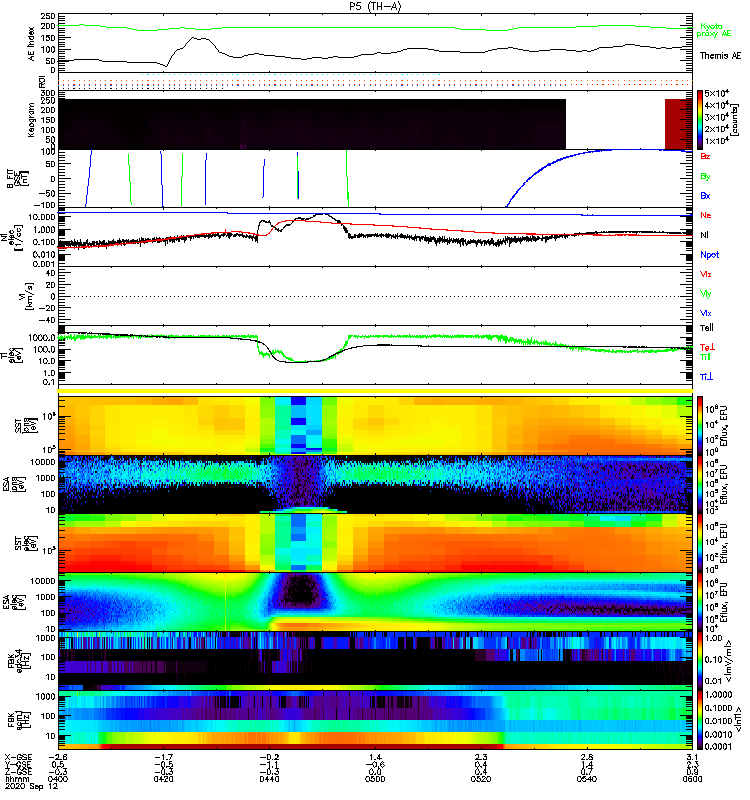Click the blue Bx legend label
The width and height of the screenshot is (750, 800).
705,195
